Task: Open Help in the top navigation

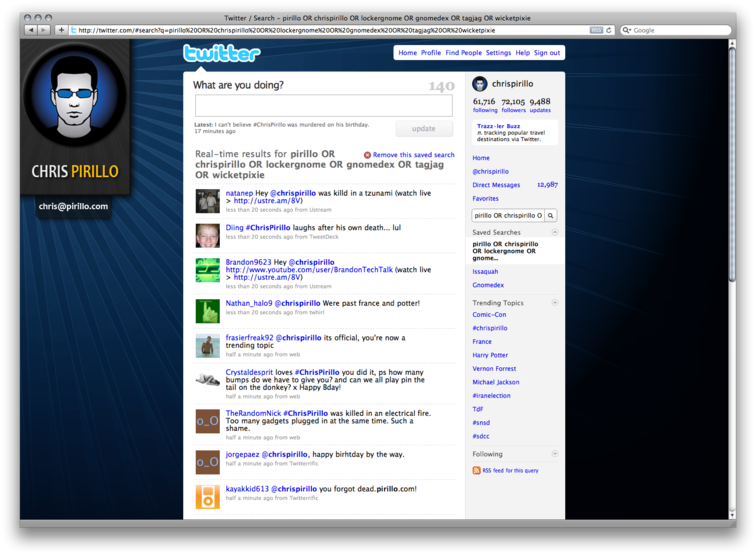Action: (x=522, y=53)
